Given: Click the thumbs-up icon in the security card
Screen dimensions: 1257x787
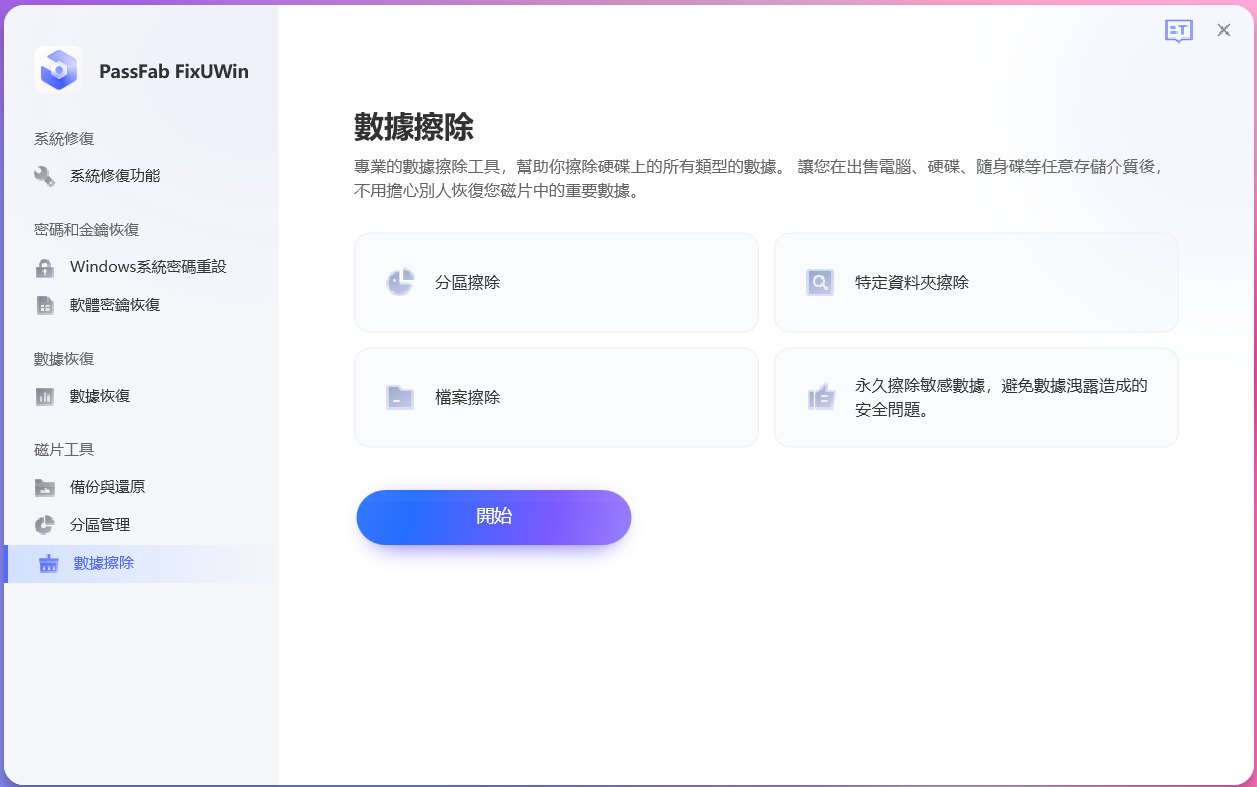Looking at the screenshot, I should 820,397.
